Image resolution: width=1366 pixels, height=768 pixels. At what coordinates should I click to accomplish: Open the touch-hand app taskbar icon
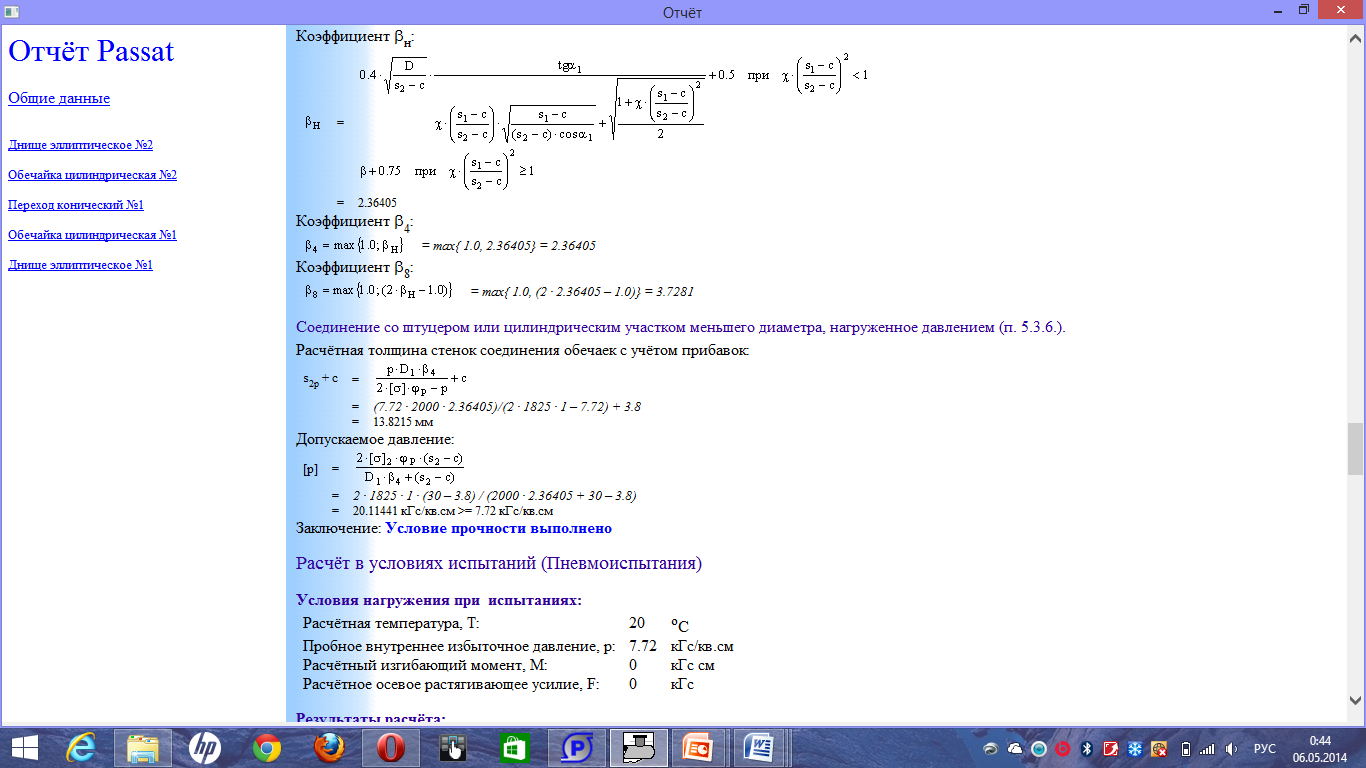[x=452, y=747]
